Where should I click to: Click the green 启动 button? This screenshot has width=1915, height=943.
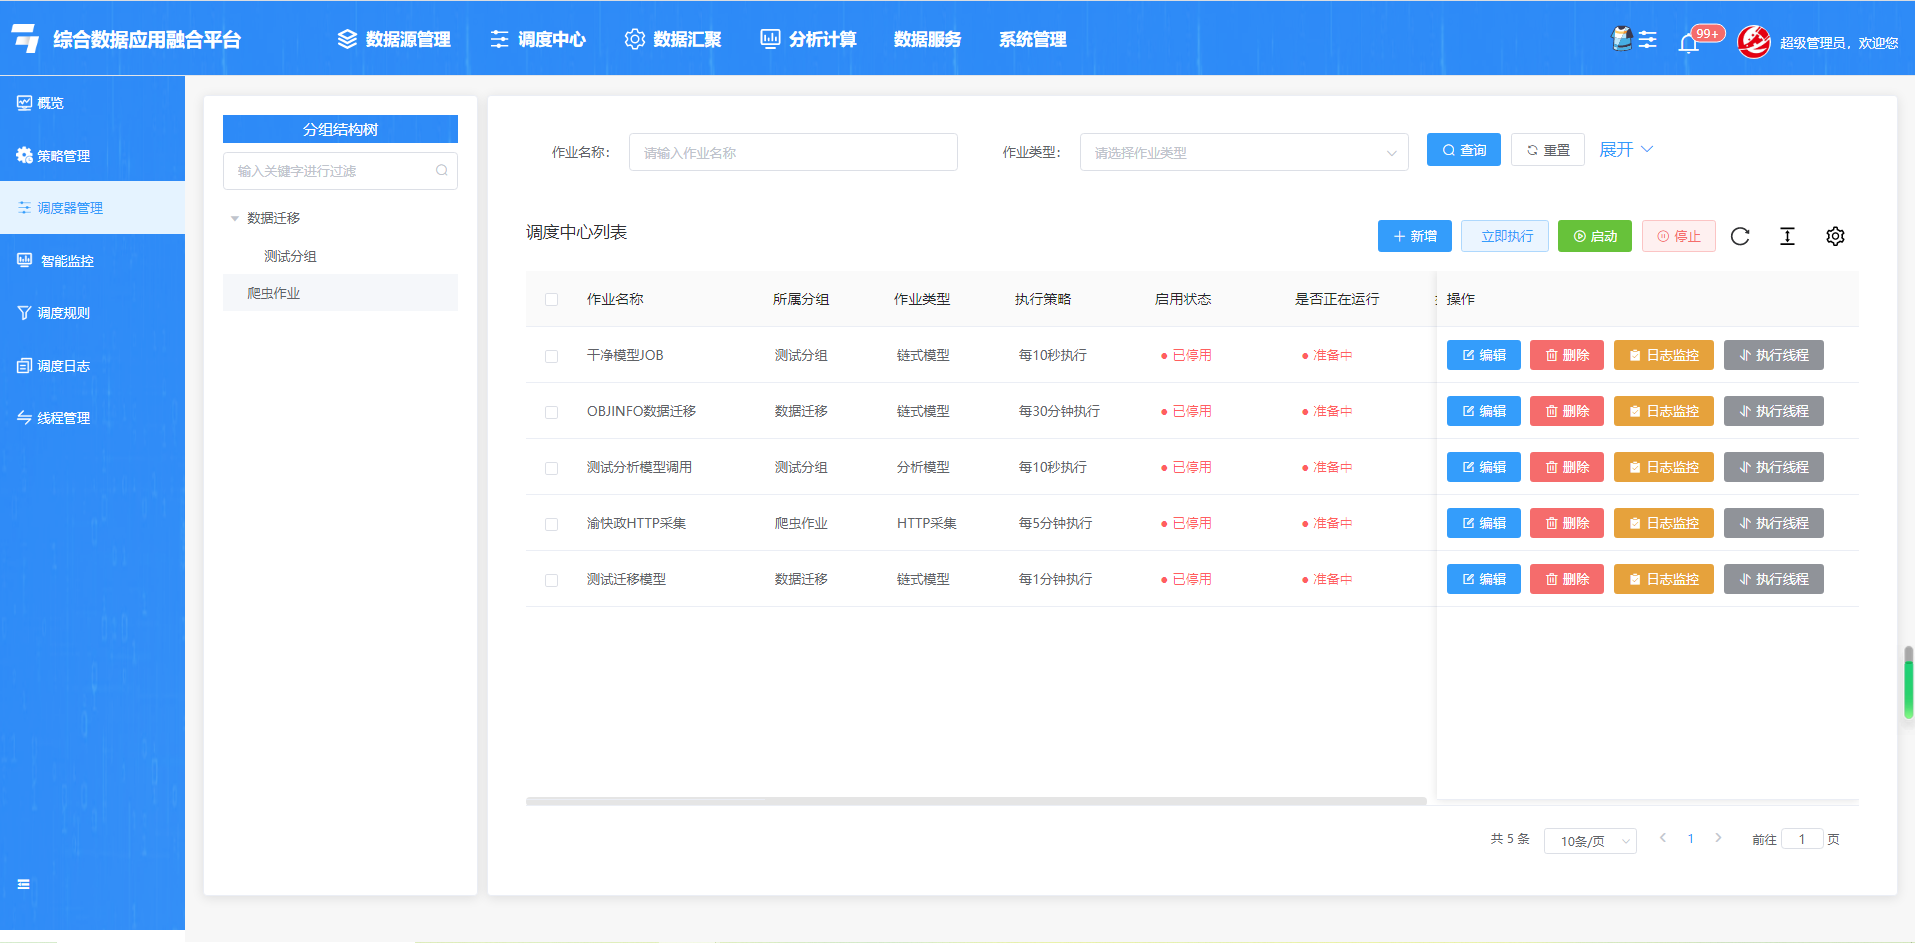click(x=1595, y=236)
